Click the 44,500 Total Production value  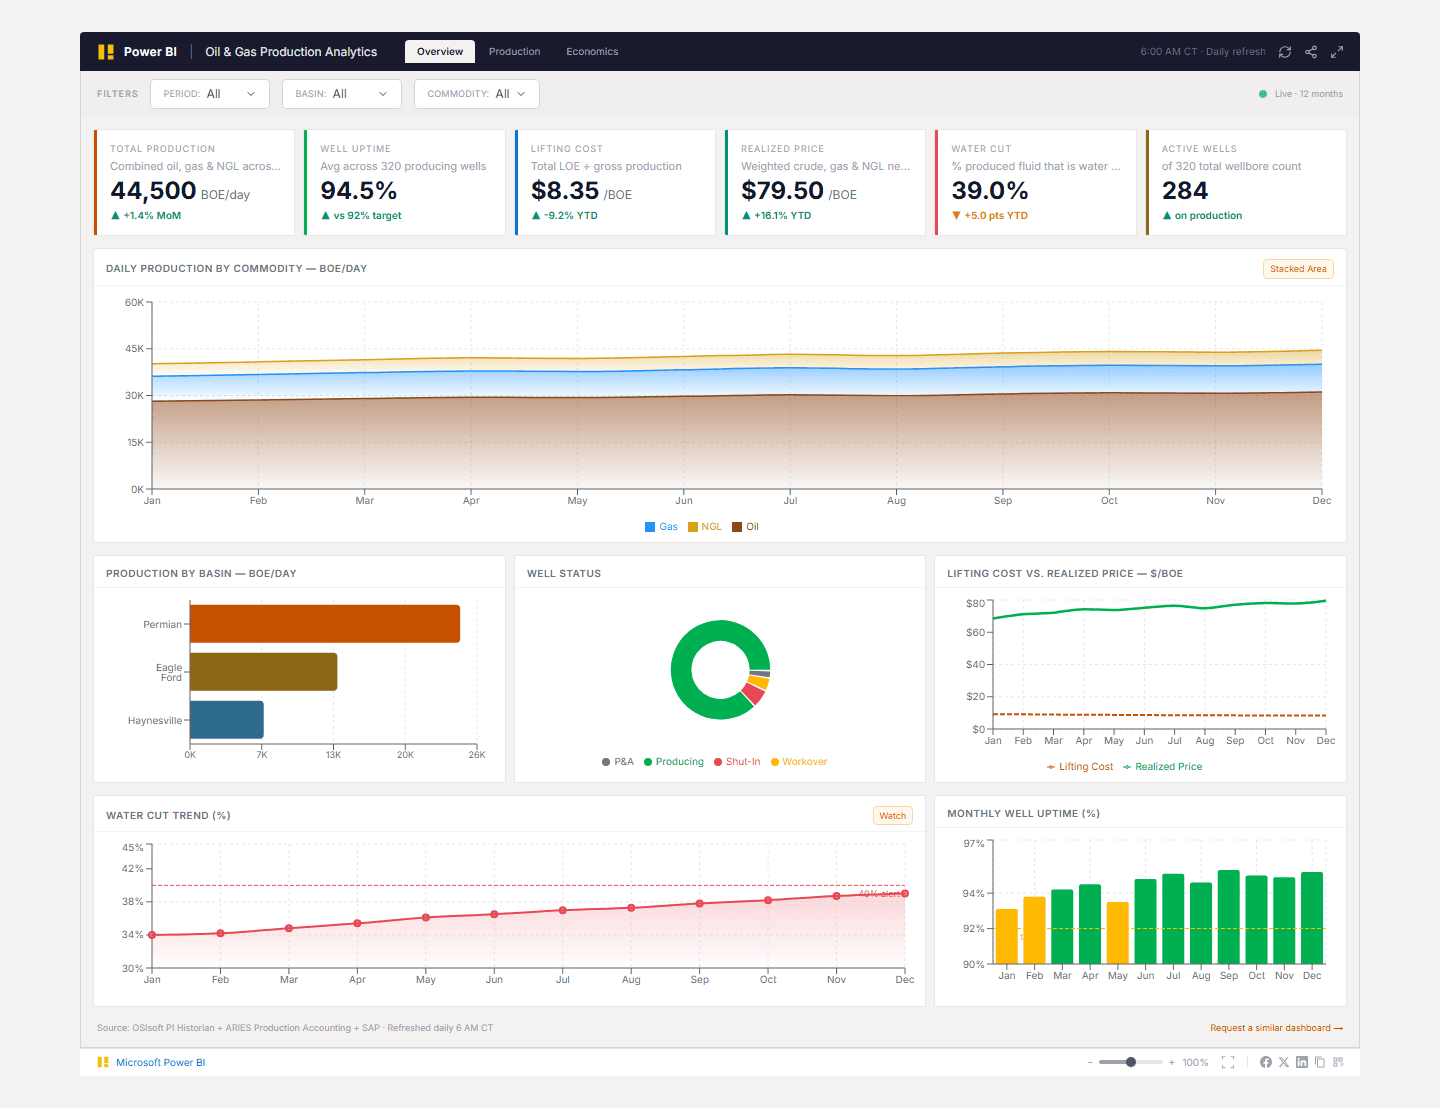153,191
